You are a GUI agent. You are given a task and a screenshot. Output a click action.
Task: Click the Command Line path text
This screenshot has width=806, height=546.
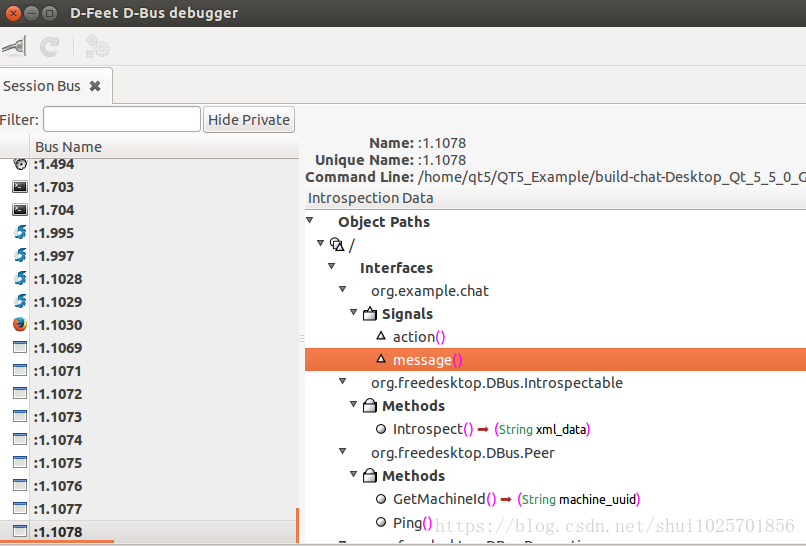tap(612, 177)
